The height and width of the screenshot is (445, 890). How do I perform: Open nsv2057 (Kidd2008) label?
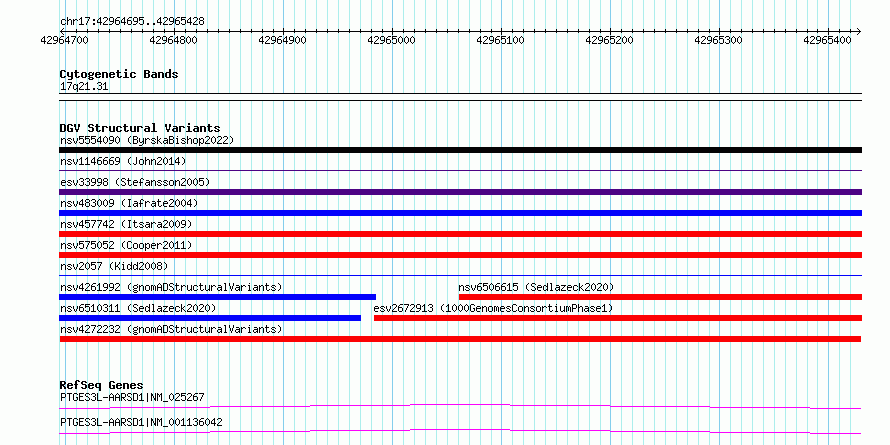114,266
